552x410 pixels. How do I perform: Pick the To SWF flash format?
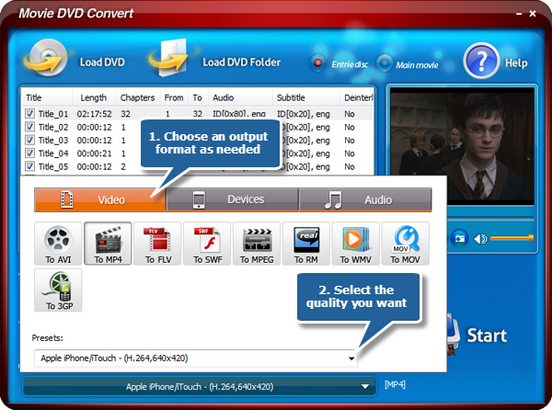[207, 244]
